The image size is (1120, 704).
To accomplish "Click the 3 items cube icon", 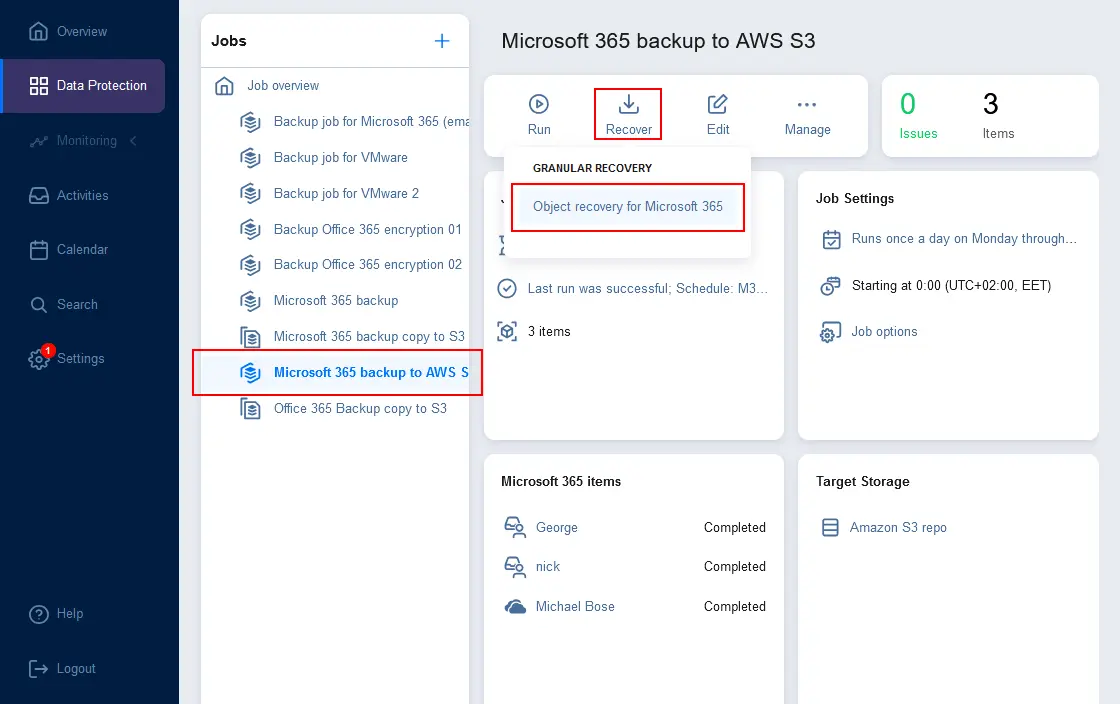I will pyautogui.click(x=507, y=331).
